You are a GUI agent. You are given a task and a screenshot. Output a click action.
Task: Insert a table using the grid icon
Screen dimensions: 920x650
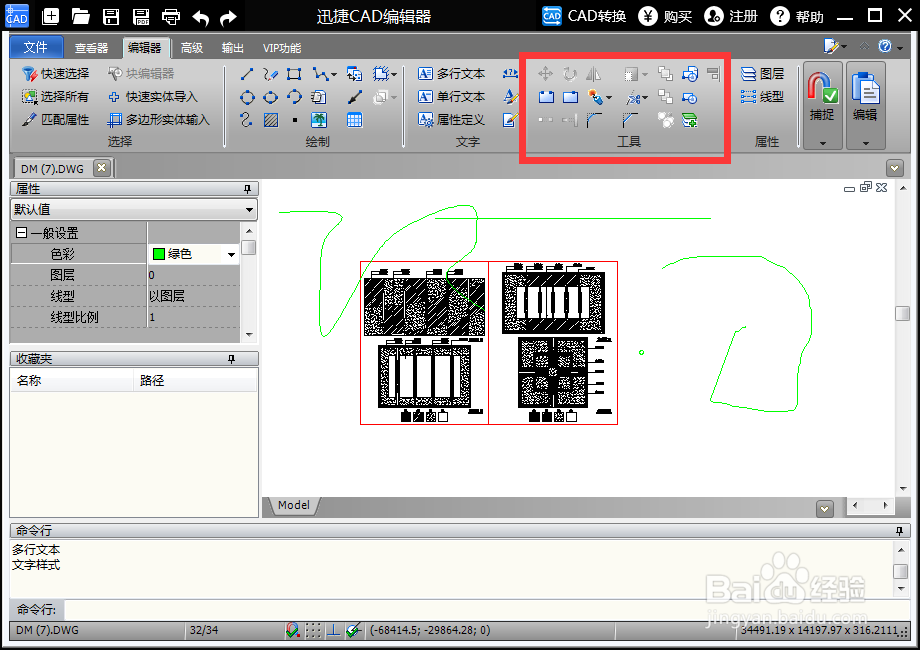pos(354,120)
